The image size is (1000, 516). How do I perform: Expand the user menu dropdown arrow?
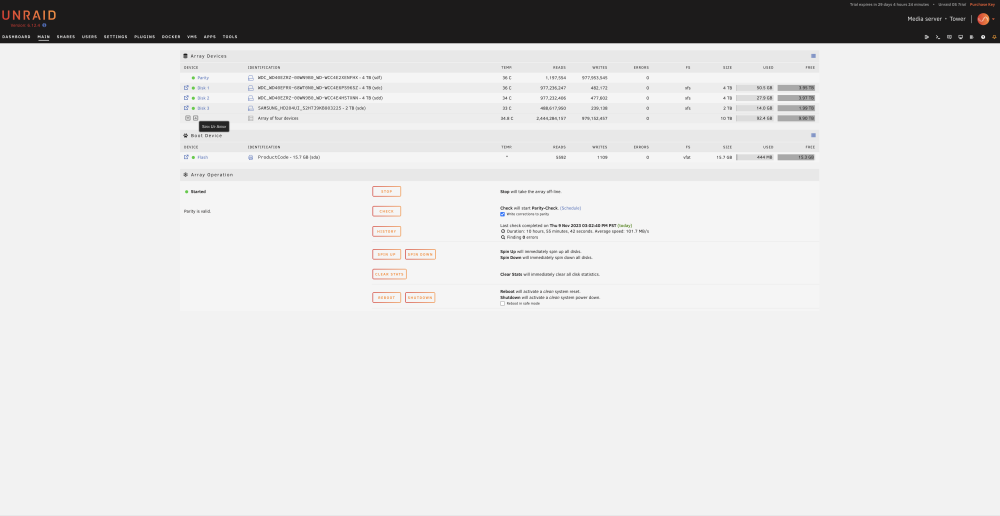pyautogui.click(x=993, y=19)
